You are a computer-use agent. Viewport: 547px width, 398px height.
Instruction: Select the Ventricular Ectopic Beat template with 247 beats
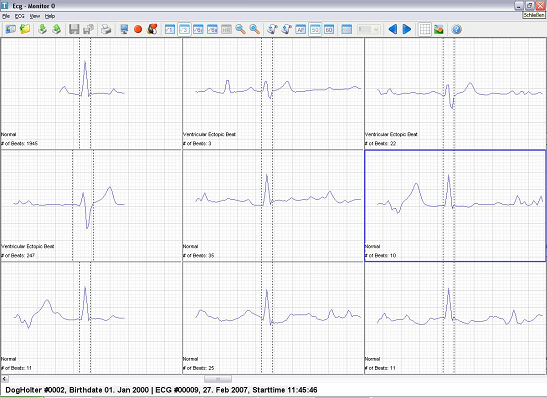(91, 205)
